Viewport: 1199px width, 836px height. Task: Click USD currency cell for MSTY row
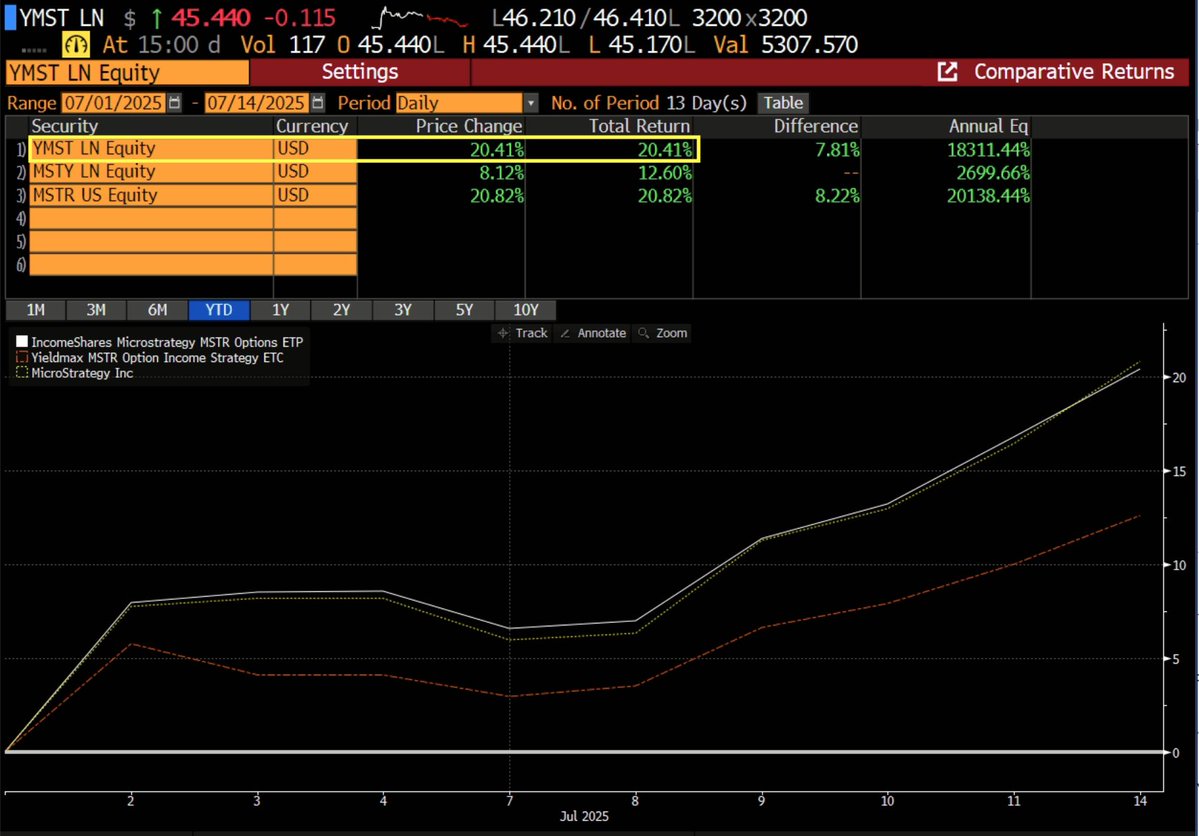(x=315, y=172)
